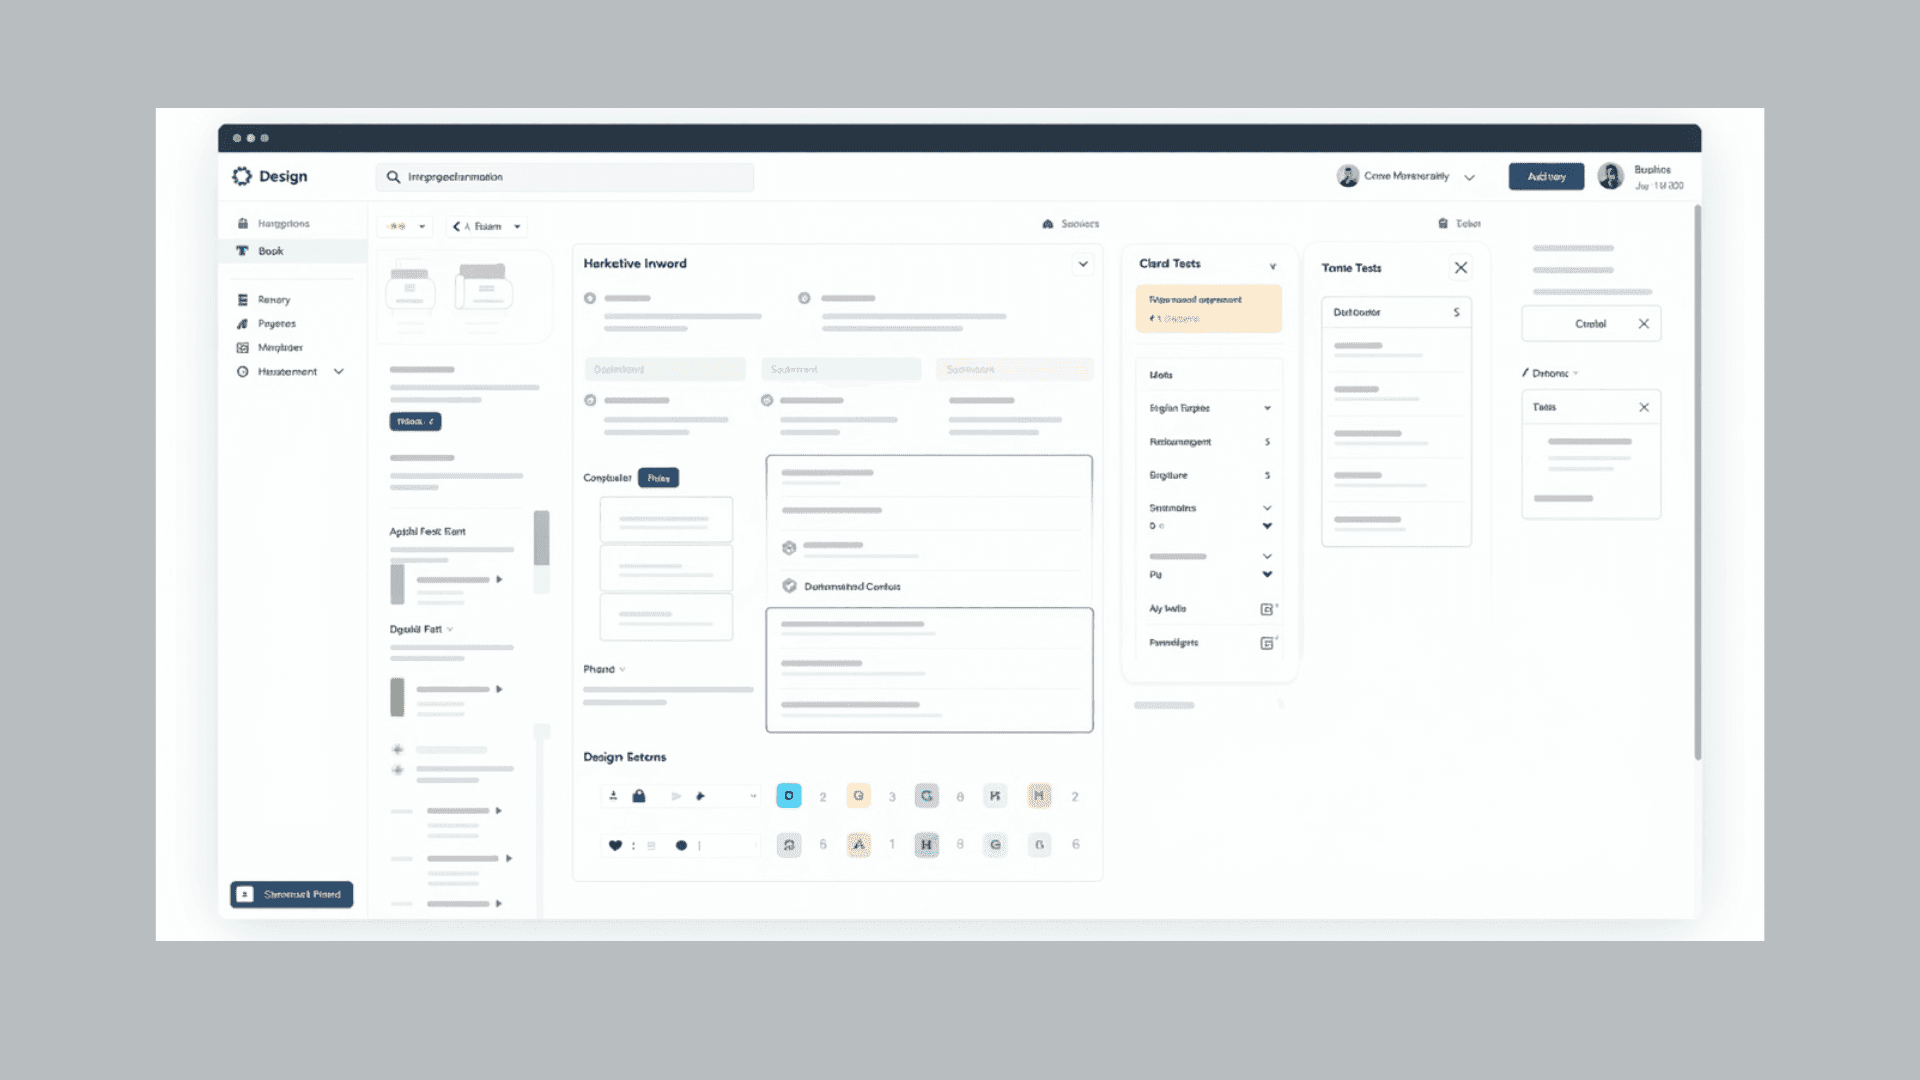Click the lock icon in the Design Betons row
Screen dimensions: 1920x1080
tap(640, 796)
